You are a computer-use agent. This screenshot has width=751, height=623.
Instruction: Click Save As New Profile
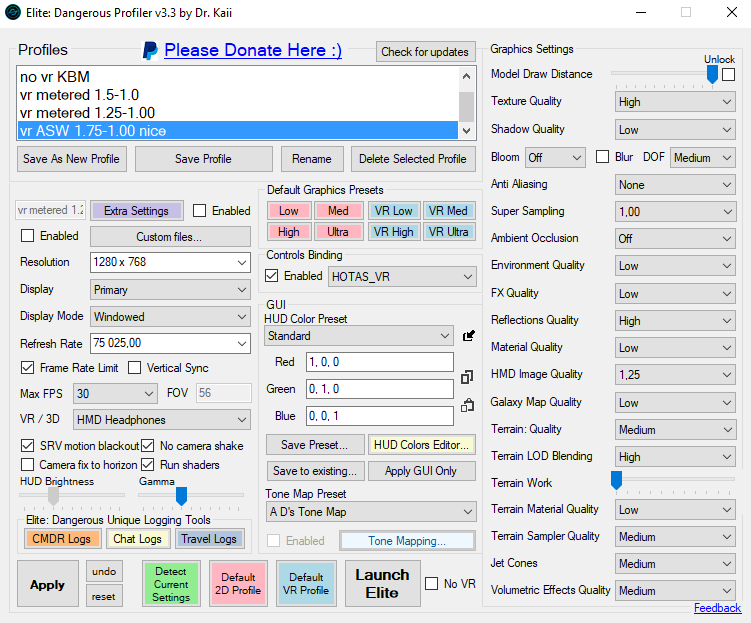[x=72, y=159]
